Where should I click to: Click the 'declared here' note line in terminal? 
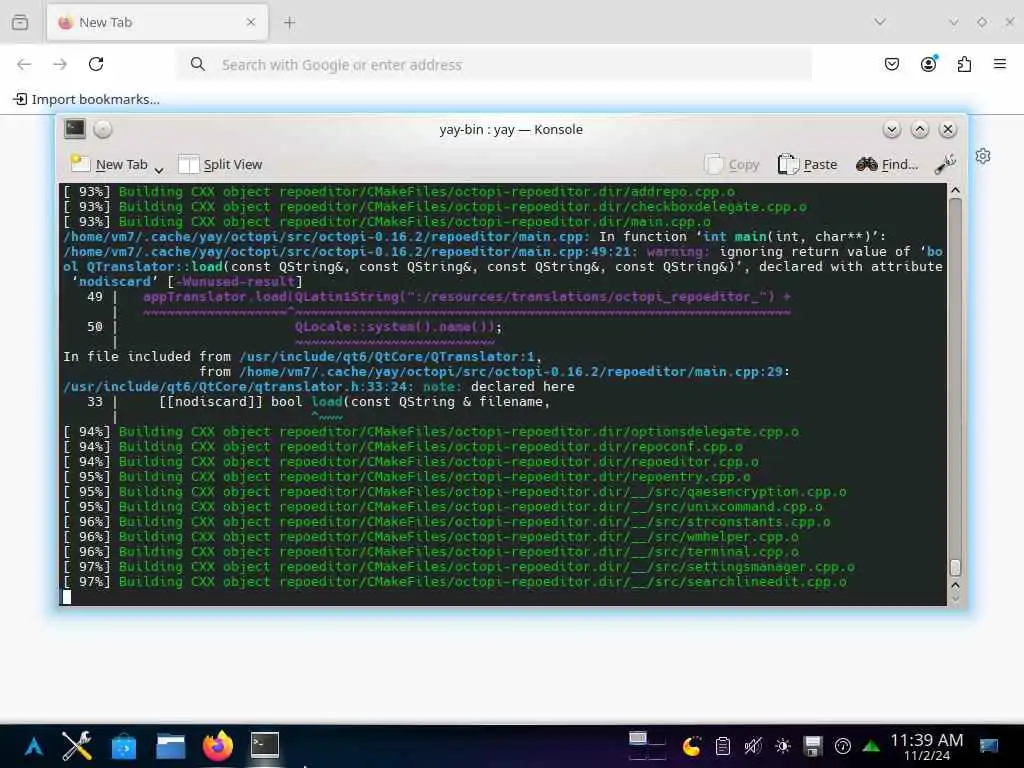(x=319, y=387)
